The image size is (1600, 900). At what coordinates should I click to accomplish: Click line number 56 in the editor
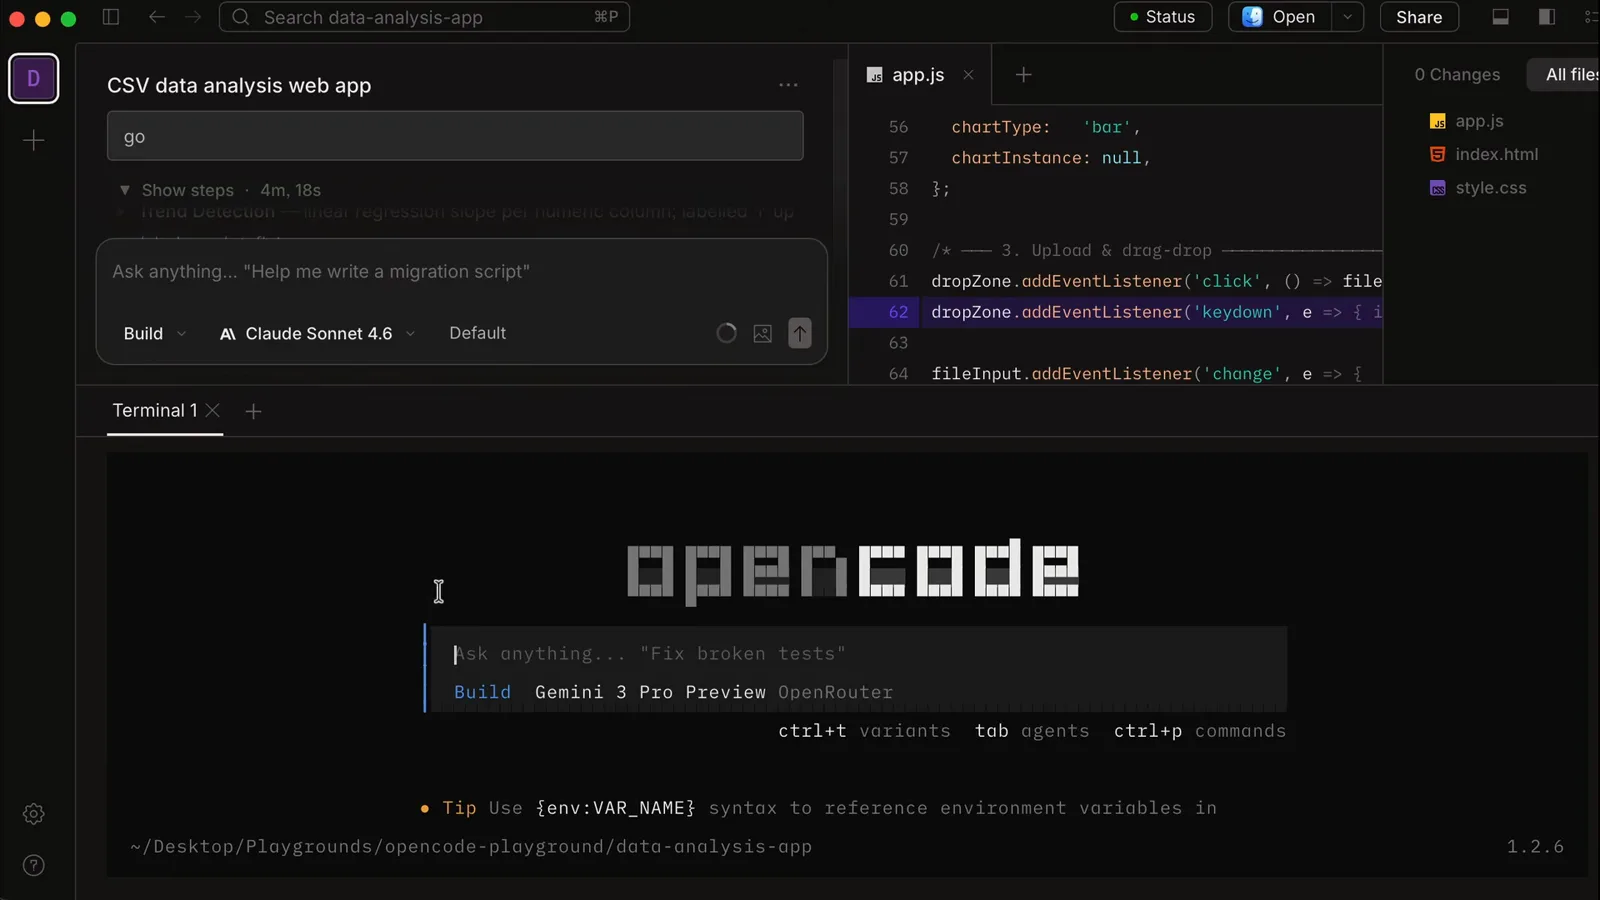pos(898,127)
